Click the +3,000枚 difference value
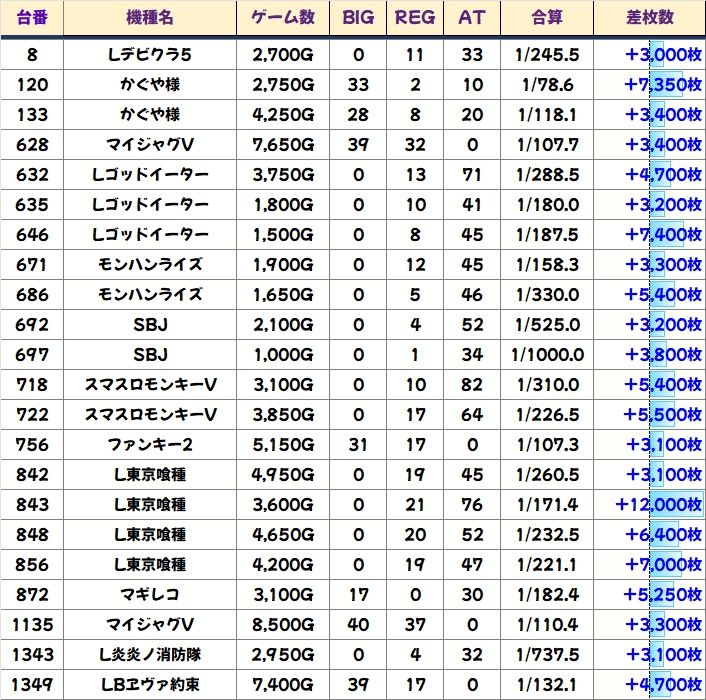Viewport: 706px width, 700px height. [x=663, y=55]
